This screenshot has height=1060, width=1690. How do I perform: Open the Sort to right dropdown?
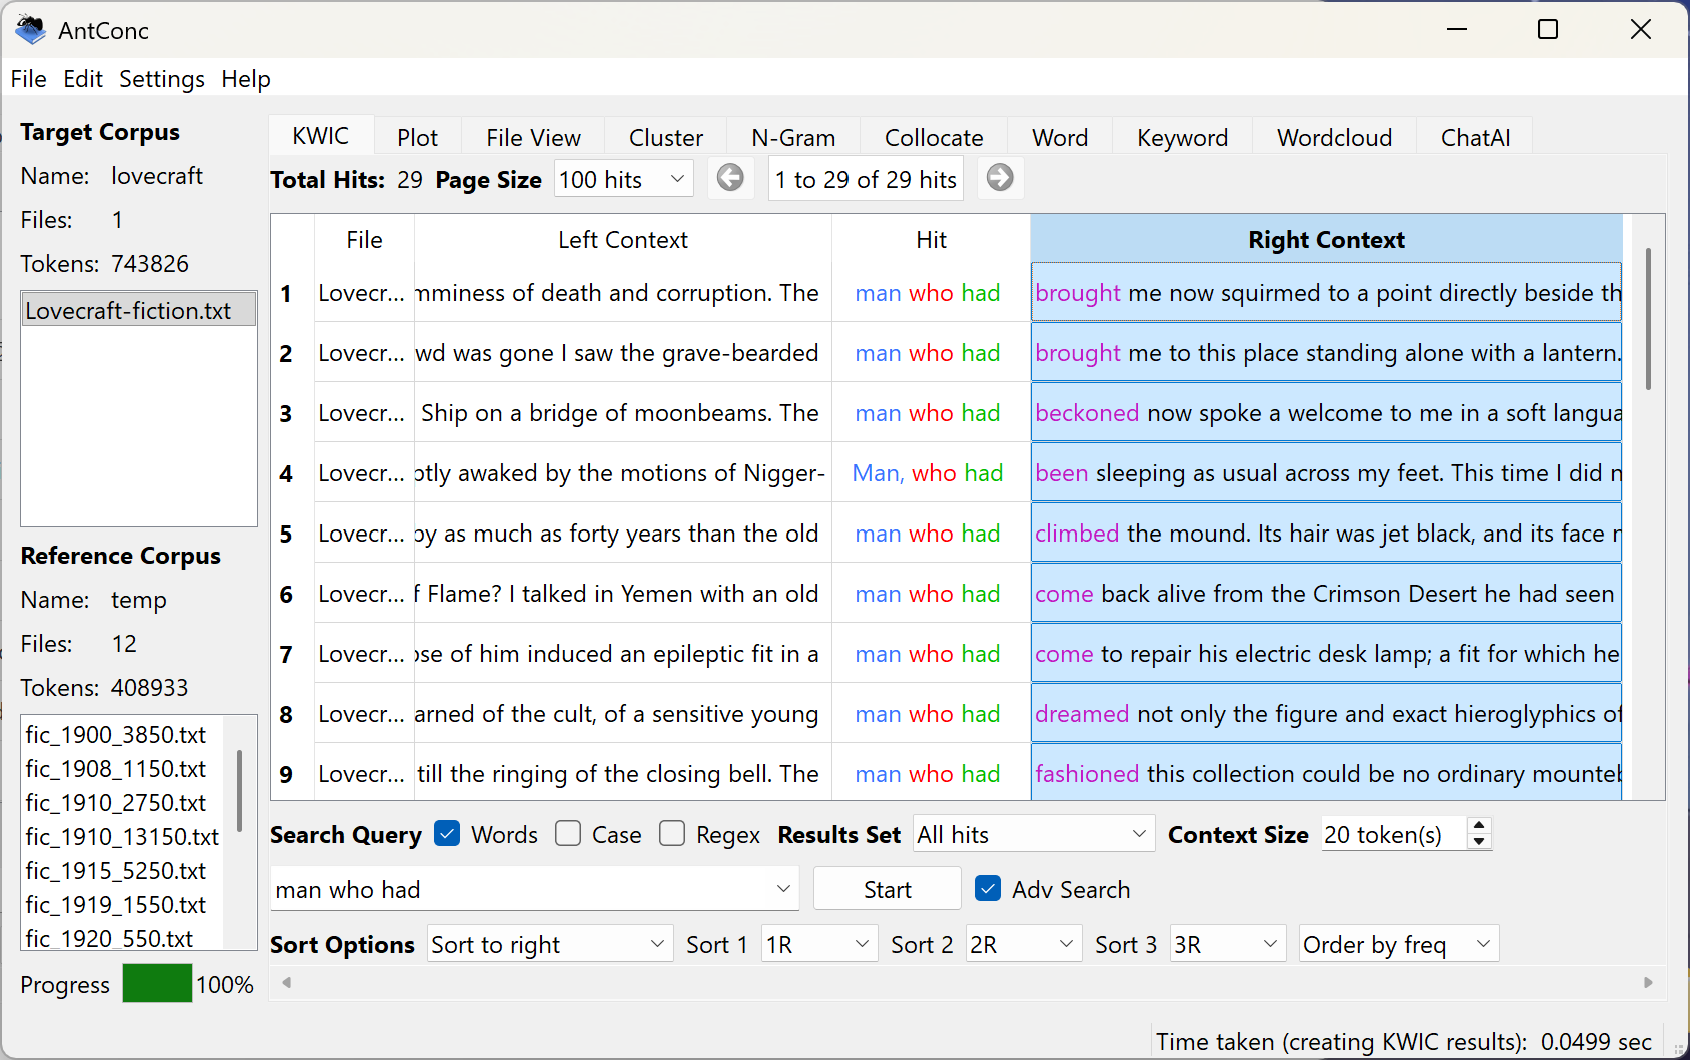548,944
